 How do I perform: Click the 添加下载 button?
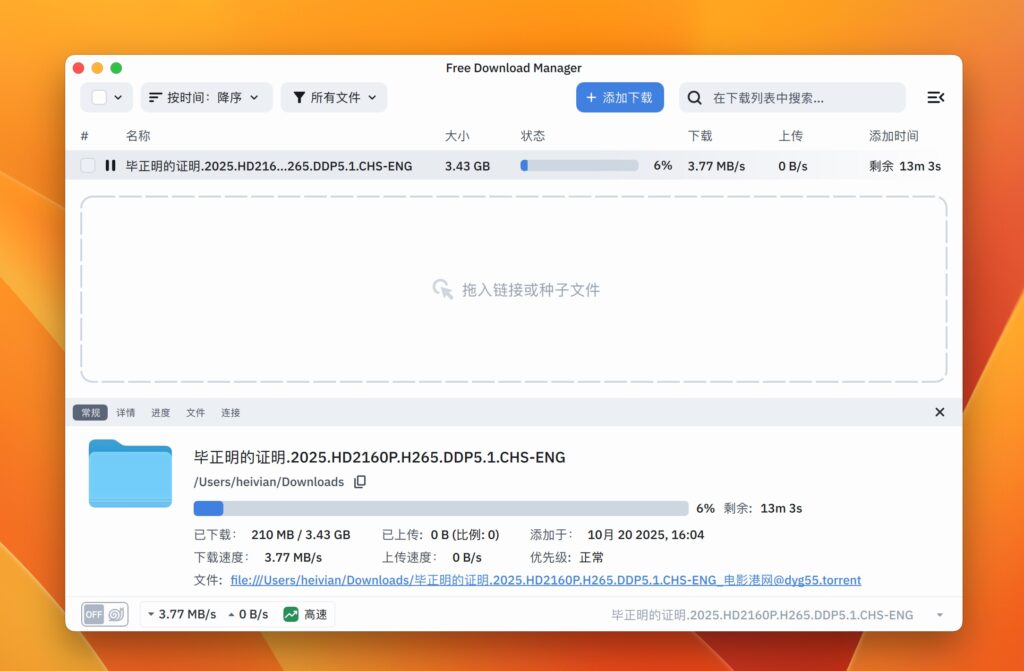(x=620, y=97)
